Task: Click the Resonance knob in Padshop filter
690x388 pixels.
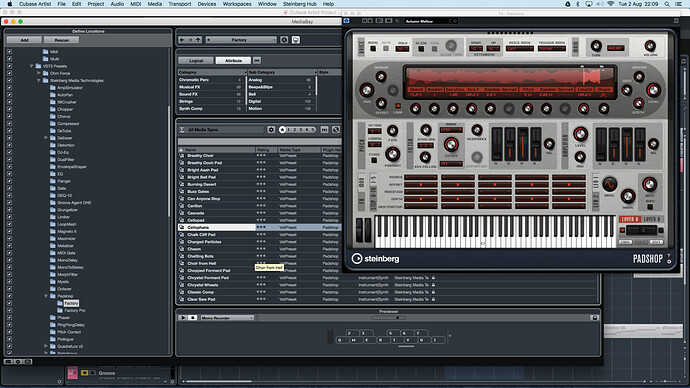Action: point(477,130)
